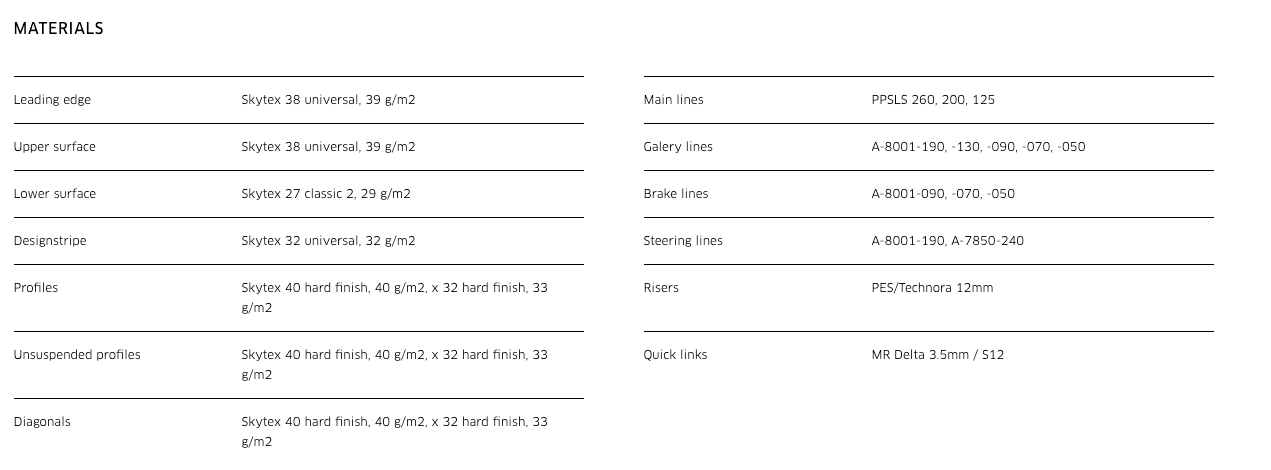Select the MR Delta 3.5mm / S12 text
The image size is (1271, 470).
937,355
